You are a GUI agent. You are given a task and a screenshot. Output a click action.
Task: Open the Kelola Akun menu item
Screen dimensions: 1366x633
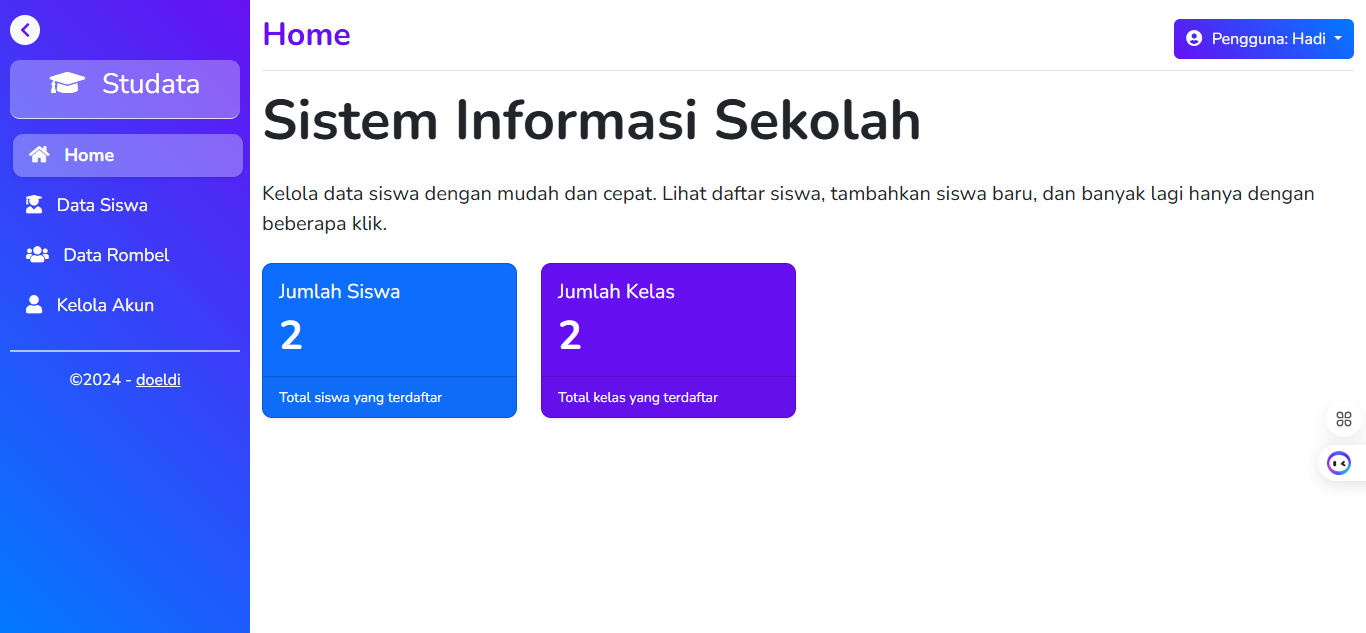[x=105, y=305]
